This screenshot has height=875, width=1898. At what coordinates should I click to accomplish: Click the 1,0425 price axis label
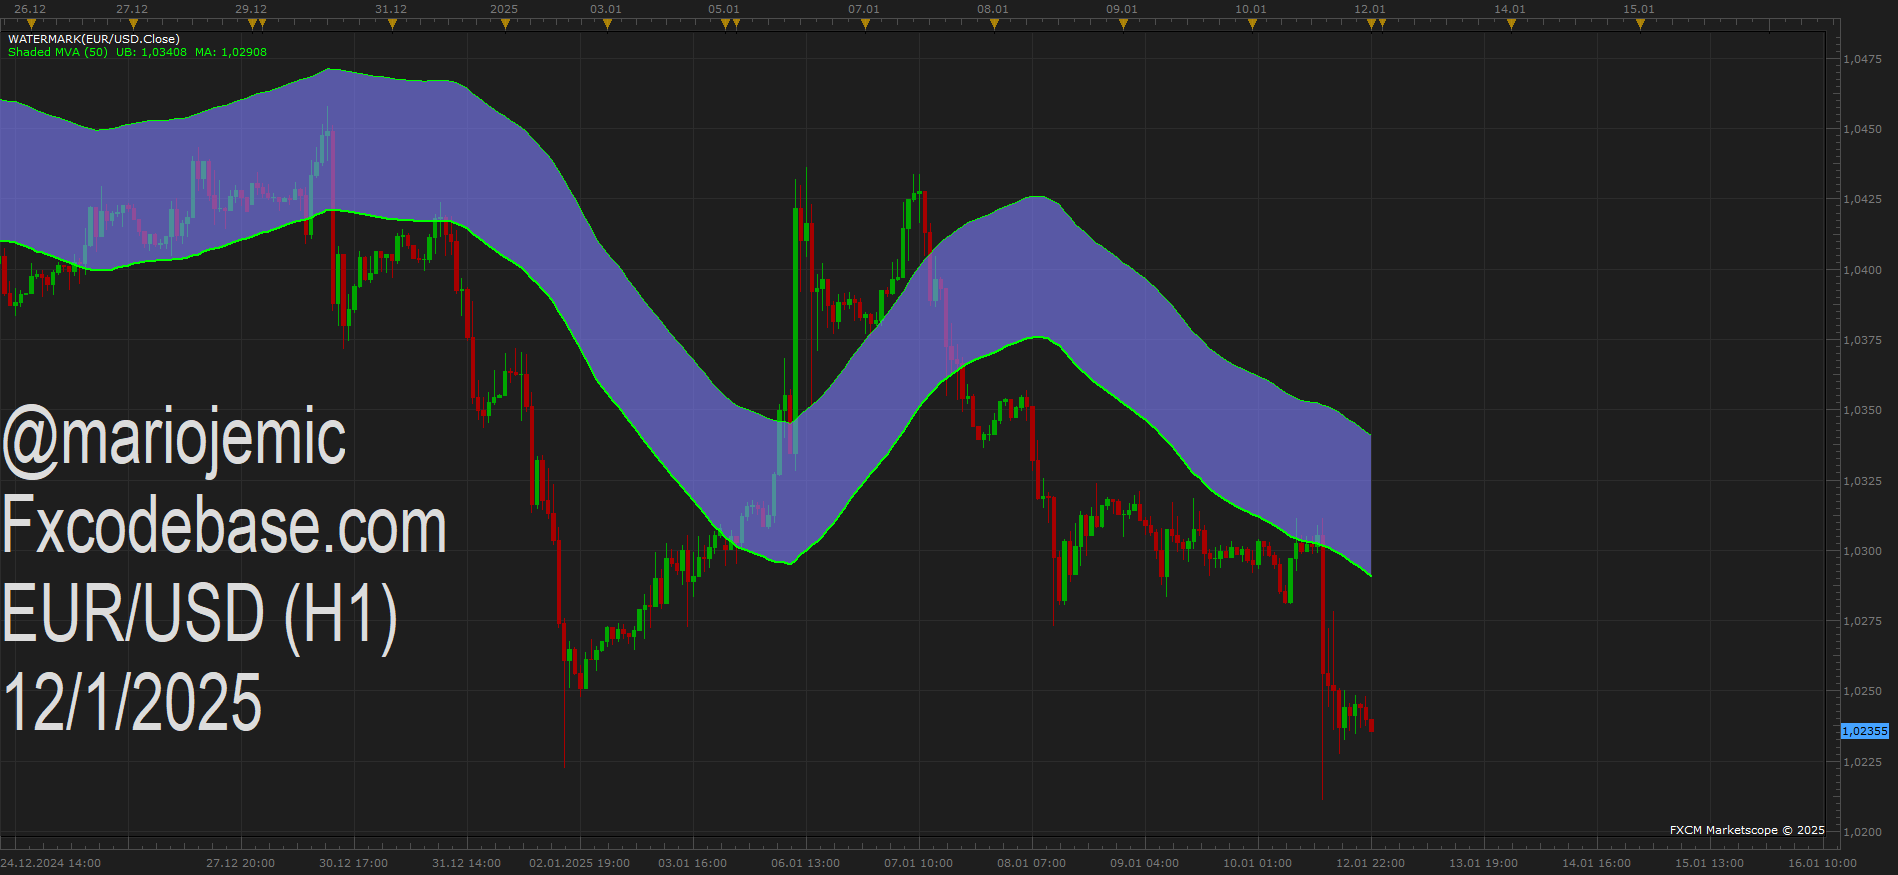[x=1862, y=199]
